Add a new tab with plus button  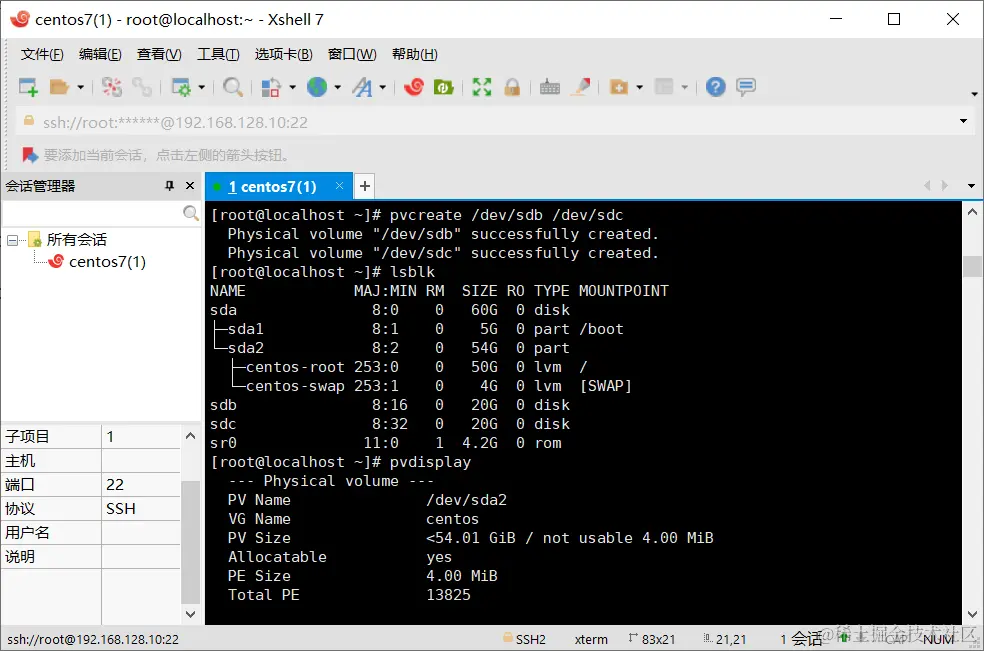tap(365, 186)
